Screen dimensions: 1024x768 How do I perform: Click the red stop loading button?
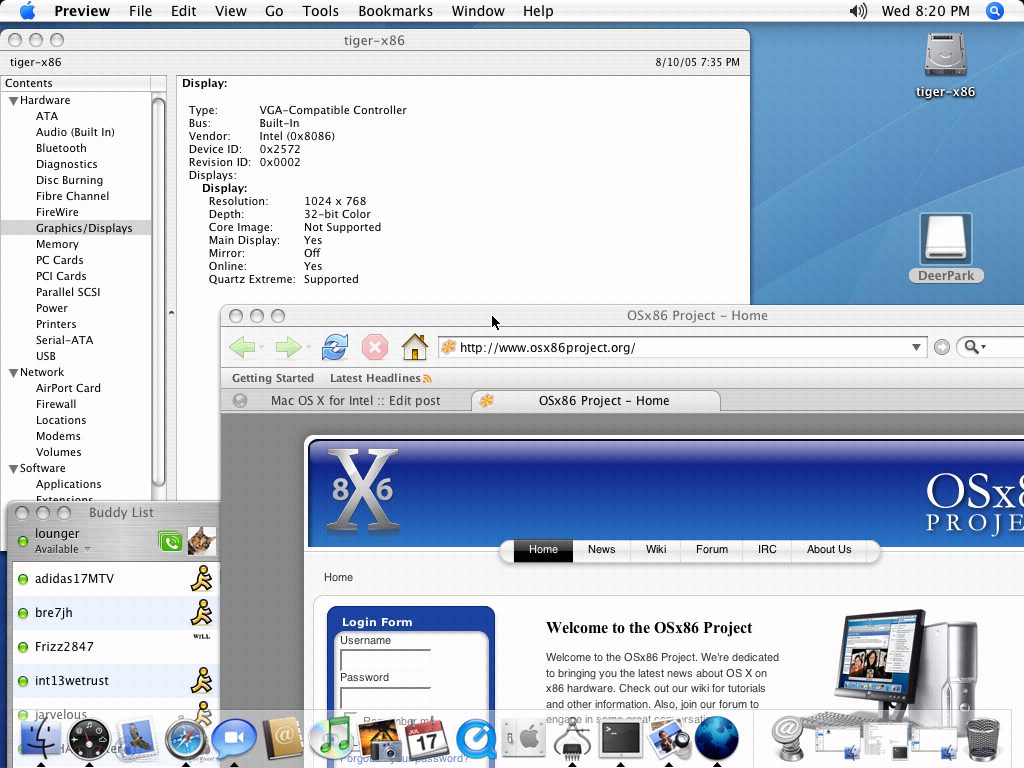pos(375,347)
